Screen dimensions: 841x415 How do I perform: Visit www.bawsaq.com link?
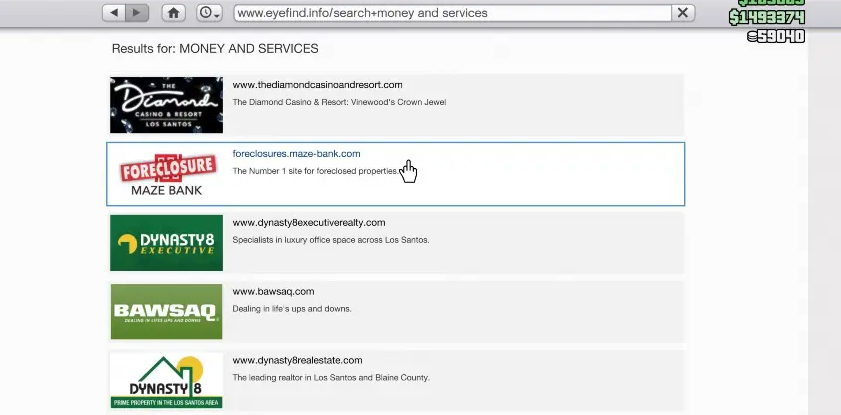pyautogui.click(x=273, y=292)
